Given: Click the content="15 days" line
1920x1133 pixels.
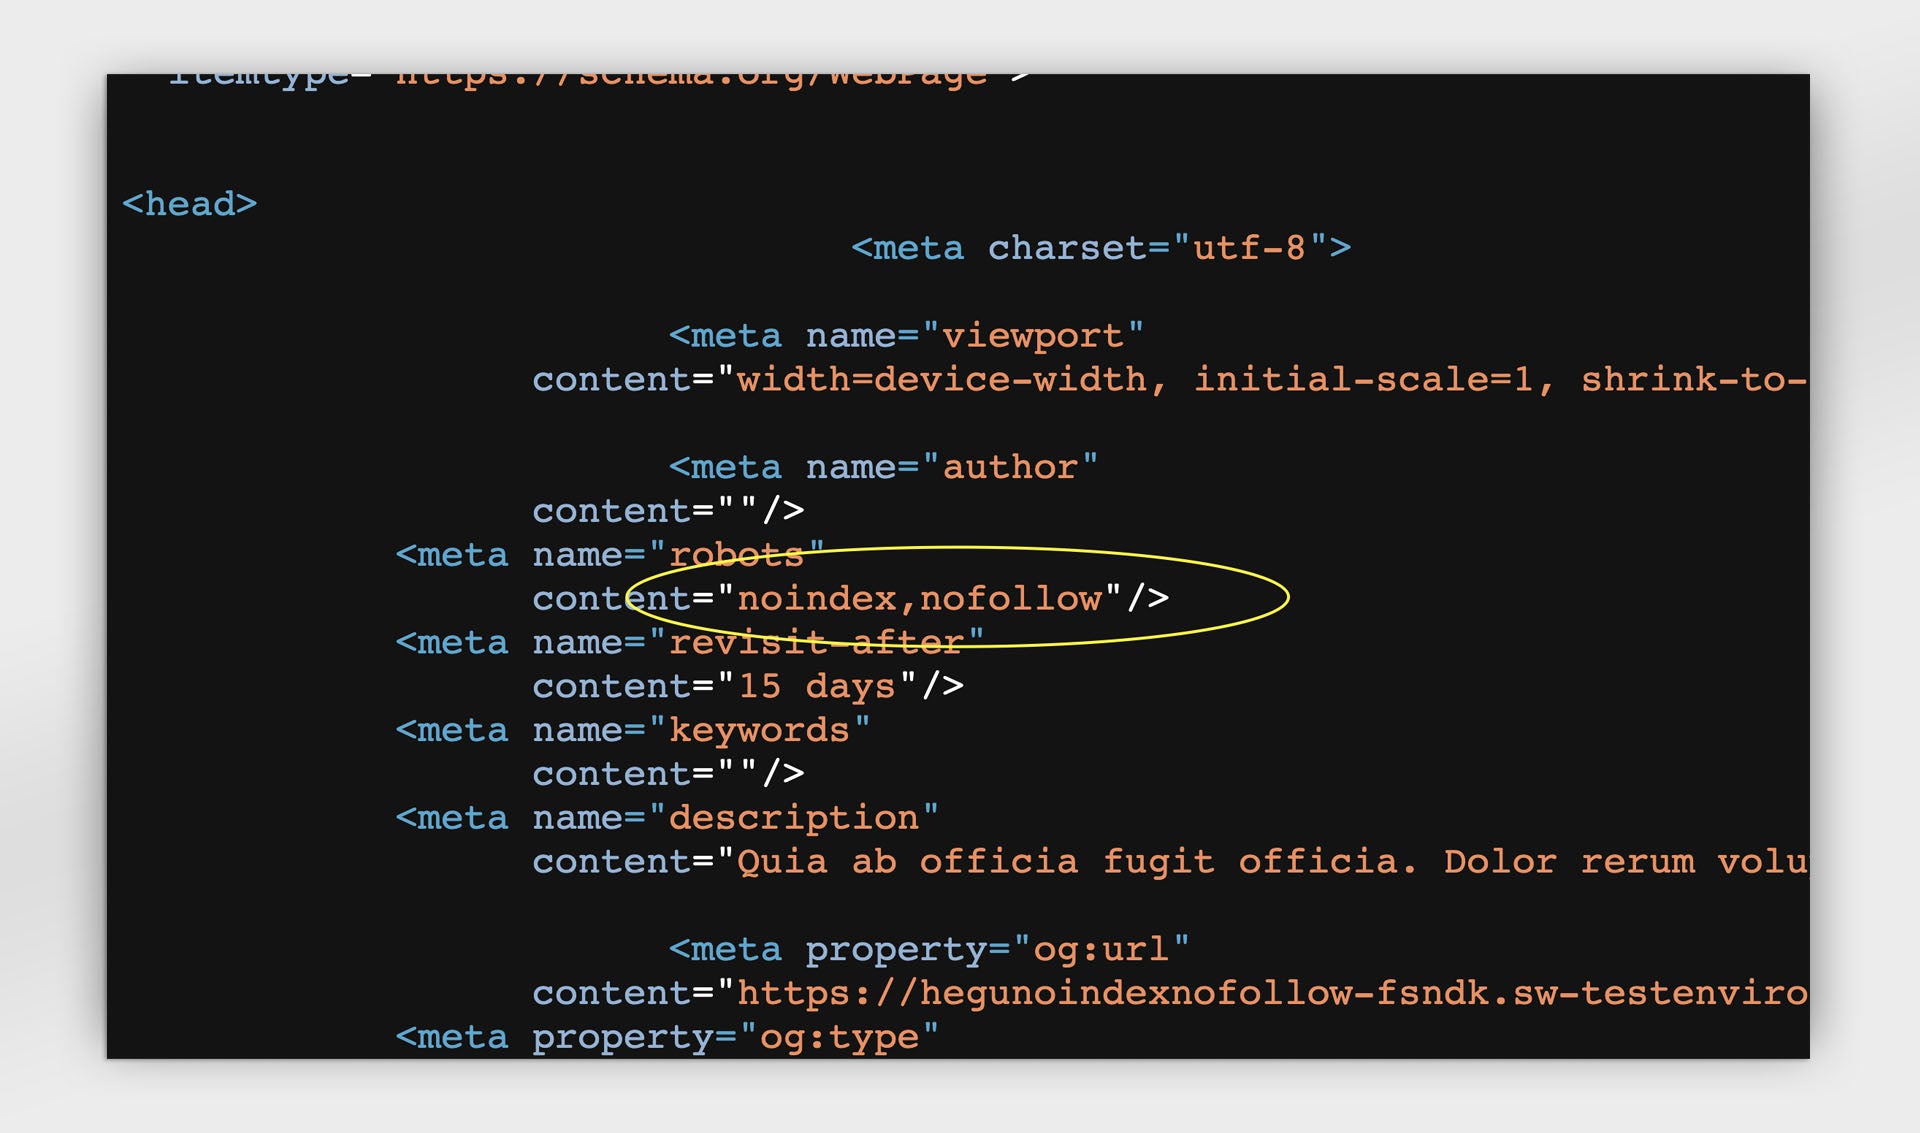Looking at the screenshot, I should (748, 687).
